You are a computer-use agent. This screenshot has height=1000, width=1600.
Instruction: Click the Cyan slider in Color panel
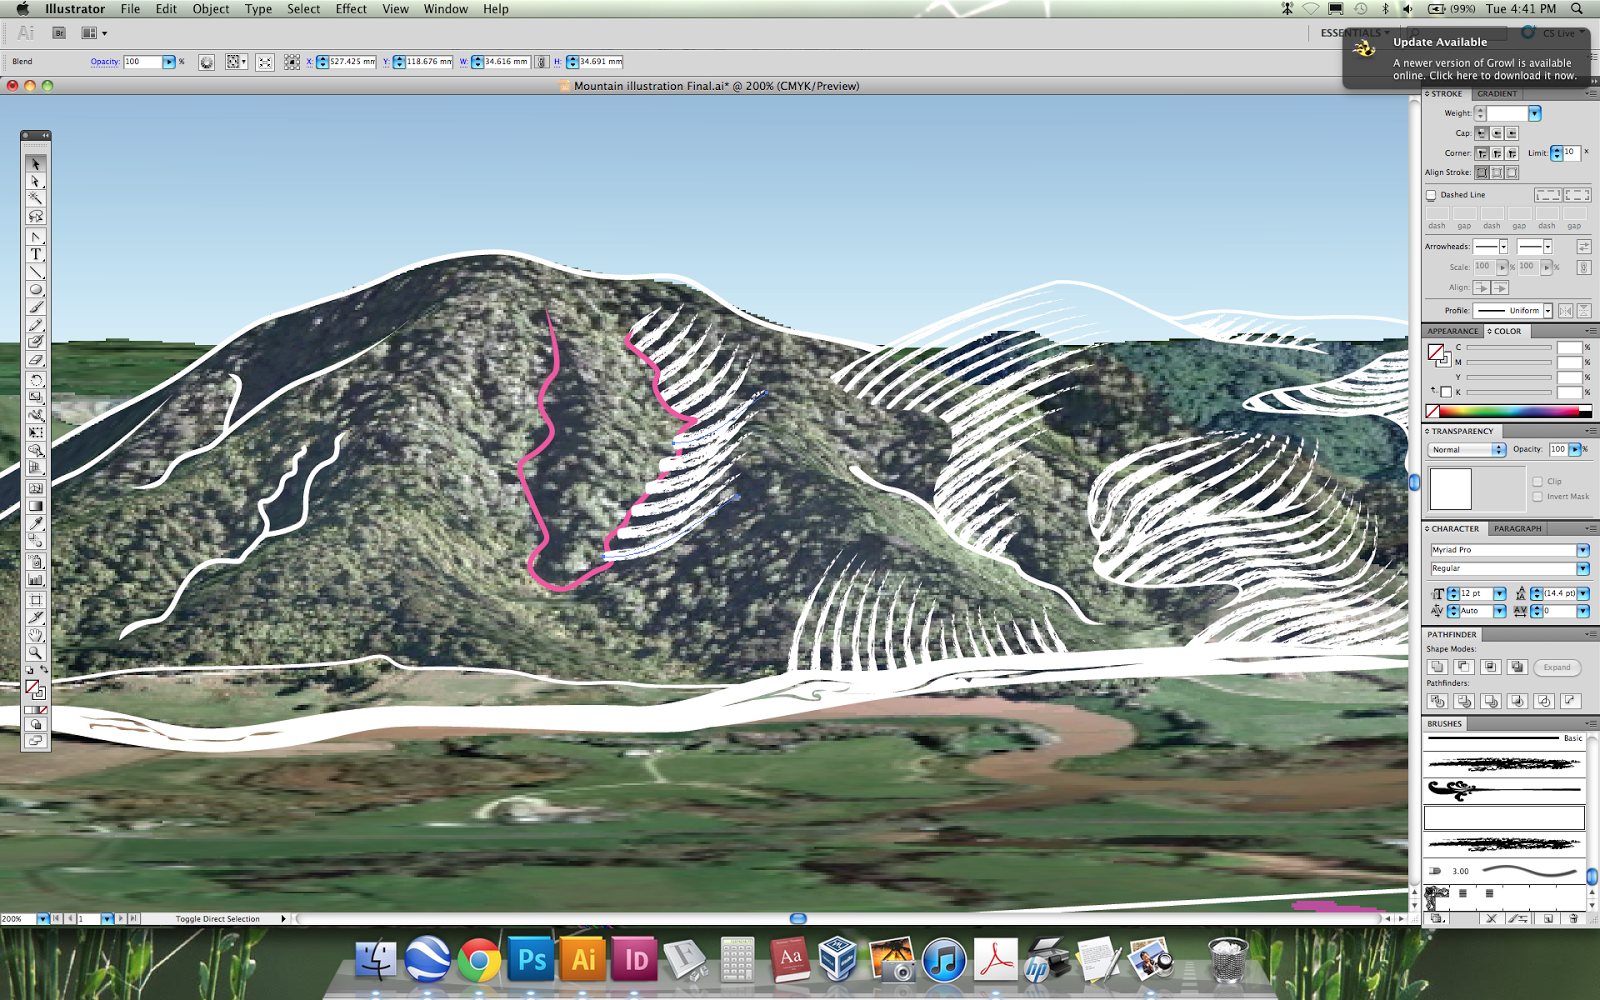coord(1509,348)
